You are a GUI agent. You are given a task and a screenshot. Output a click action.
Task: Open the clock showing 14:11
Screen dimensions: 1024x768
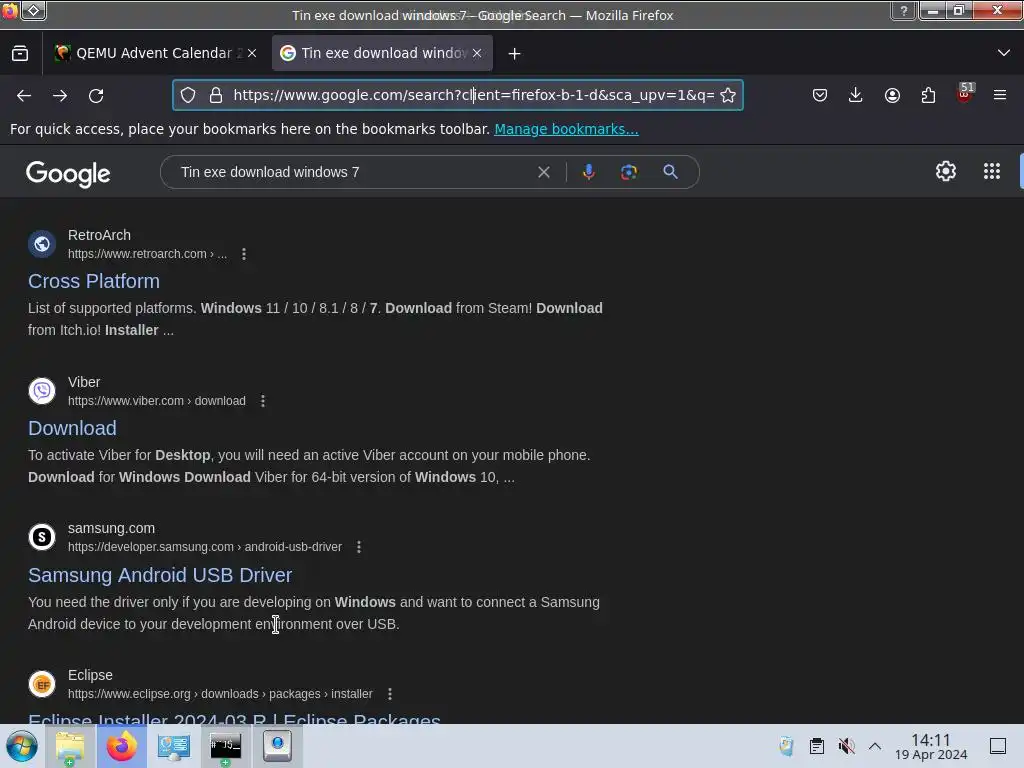[x=931, y=746]
